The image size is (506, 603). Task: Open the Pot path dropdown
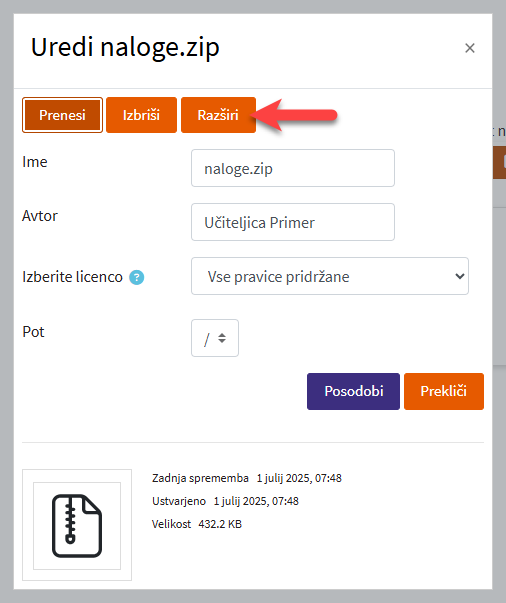click(x=215, y=338)
